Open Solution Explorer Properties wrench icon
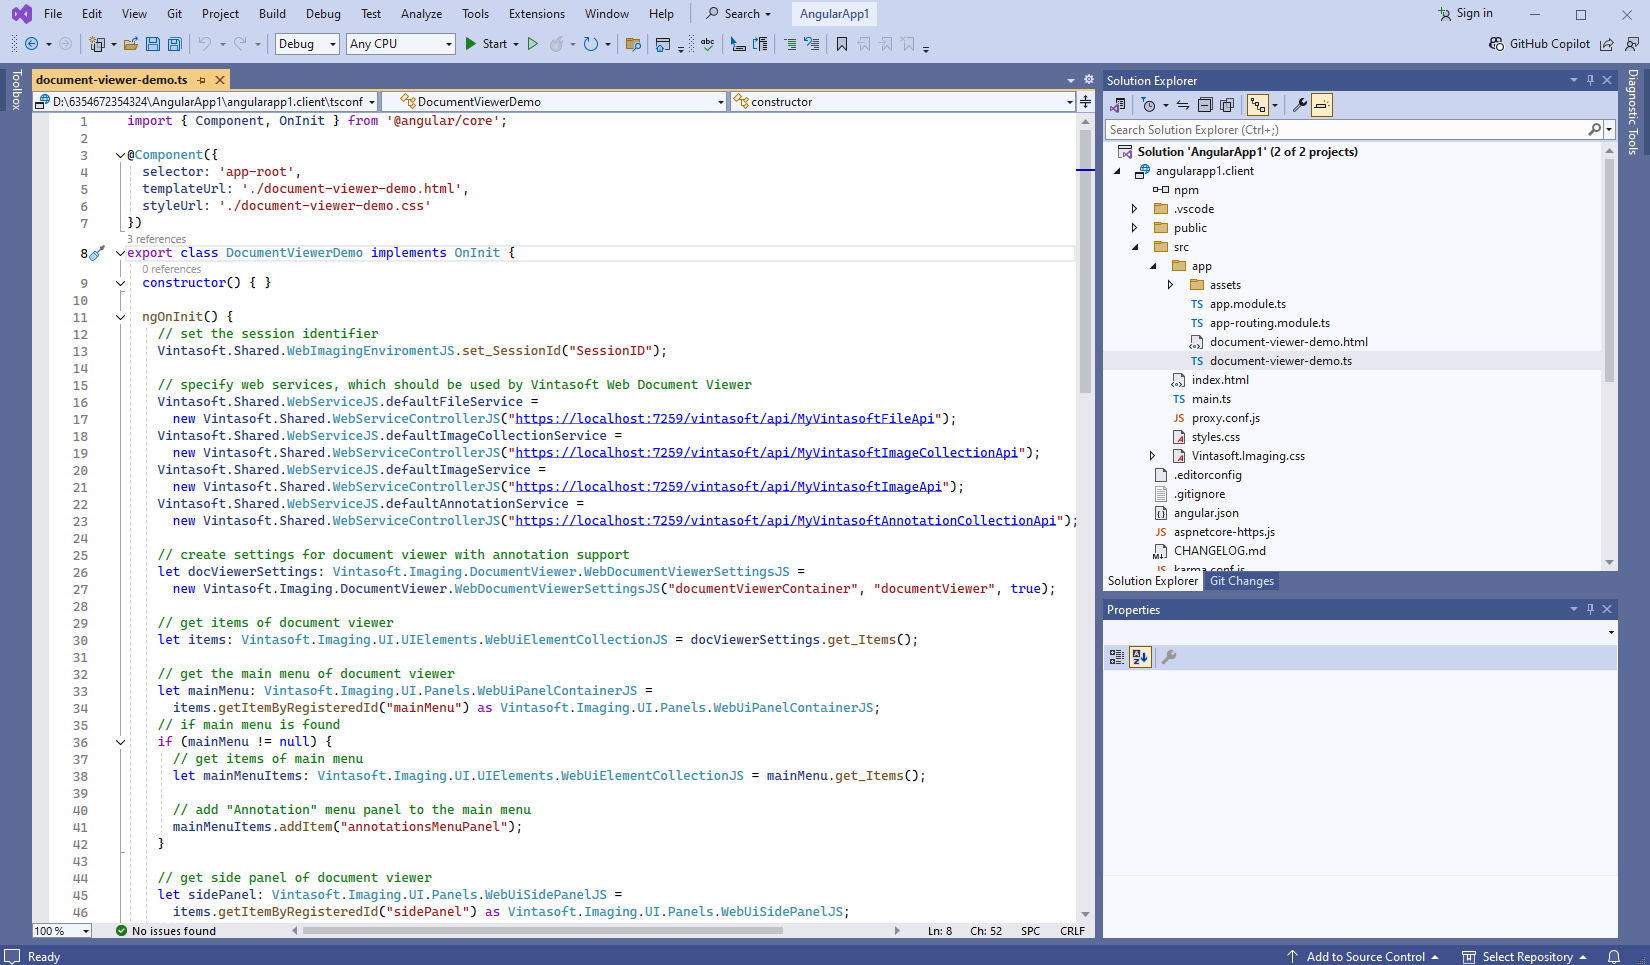This screenshot has height=965, width=1650. pyautogui.click(x=1299, y=105)
